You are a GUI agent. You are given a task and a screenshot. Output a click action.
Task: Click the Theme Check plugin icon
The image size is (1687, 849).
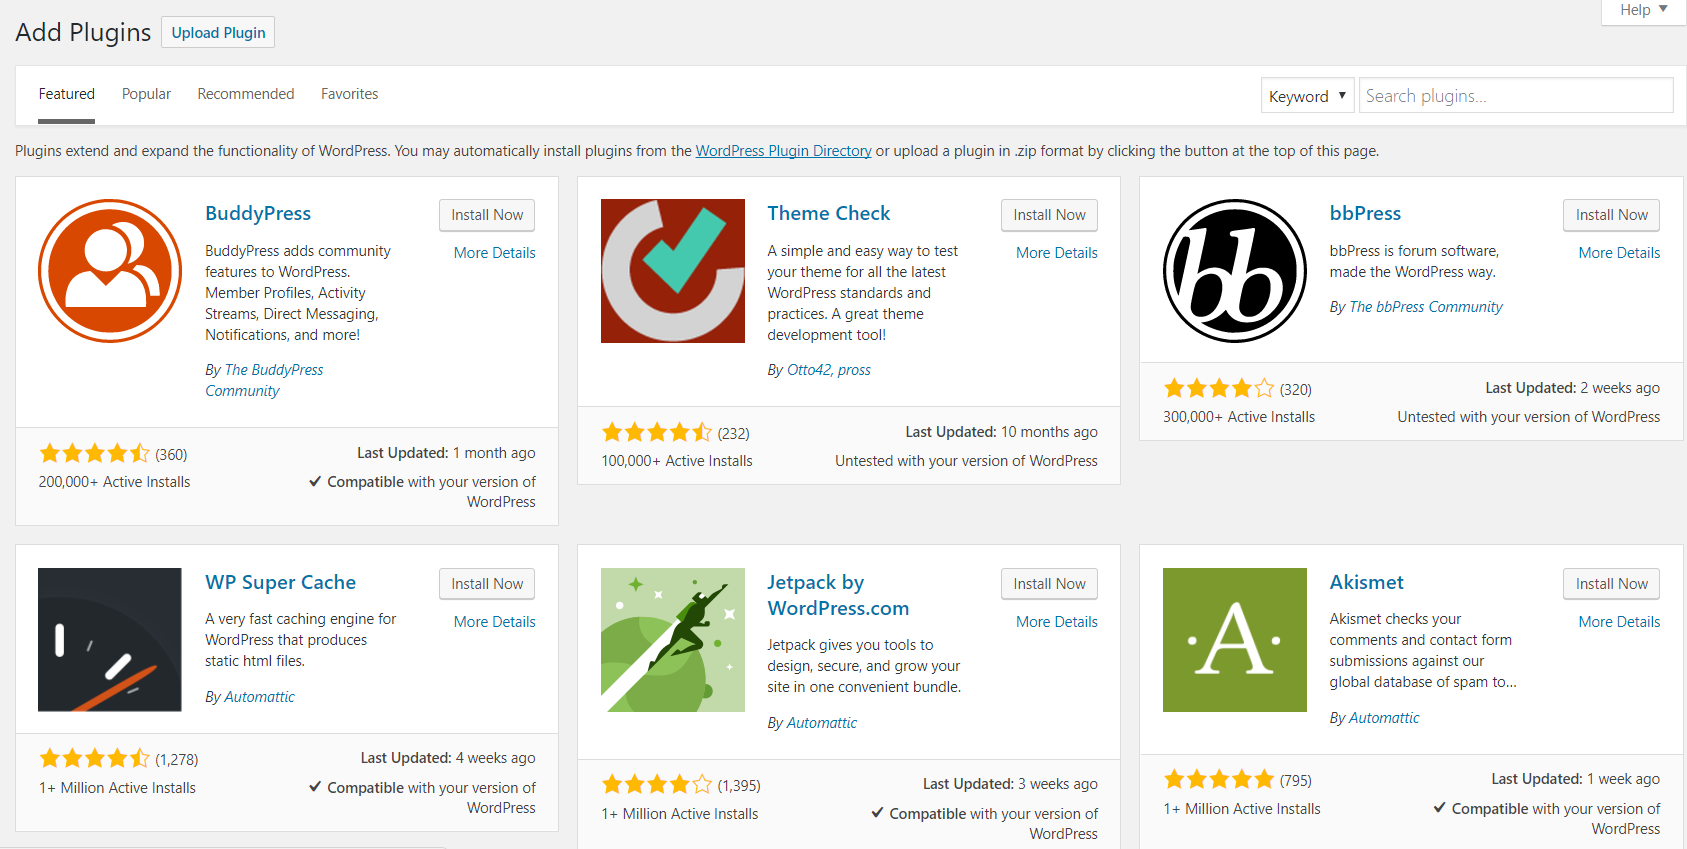(673, 271)
